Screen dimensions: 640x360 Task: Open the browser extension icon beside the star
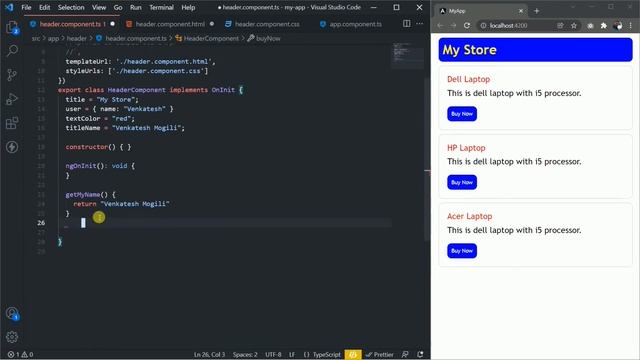tap(590, 26)
